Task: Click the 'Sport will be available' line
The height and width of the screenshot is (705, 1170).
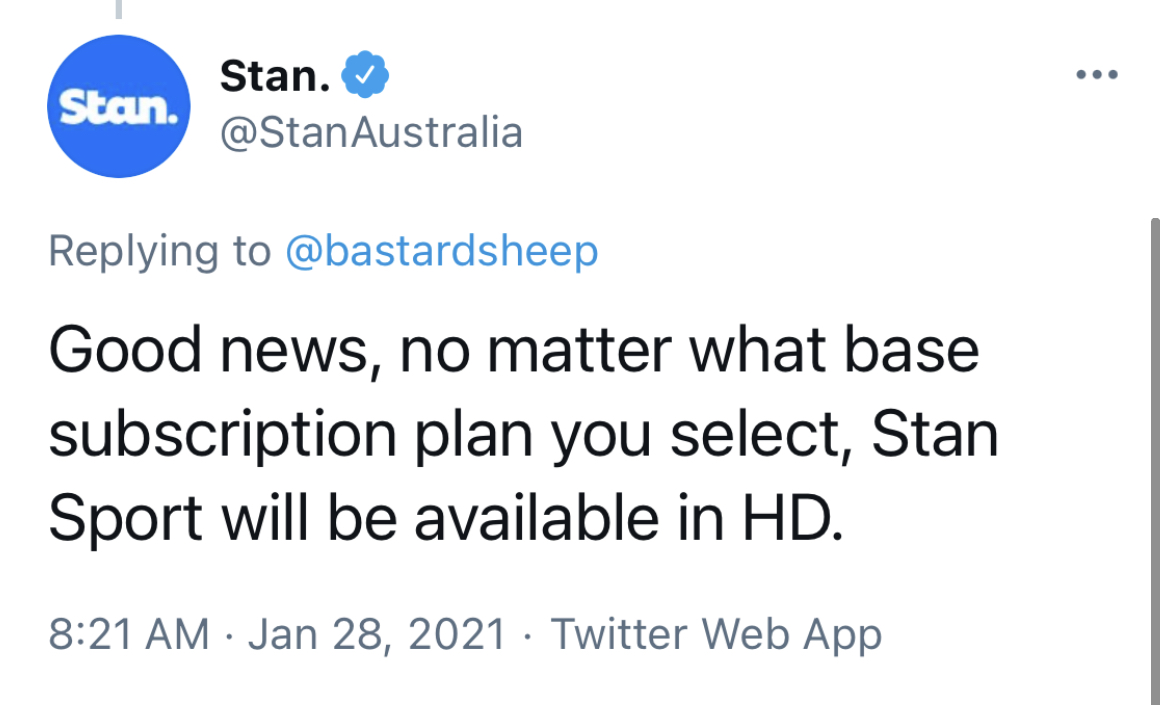Action: [446, 518]
